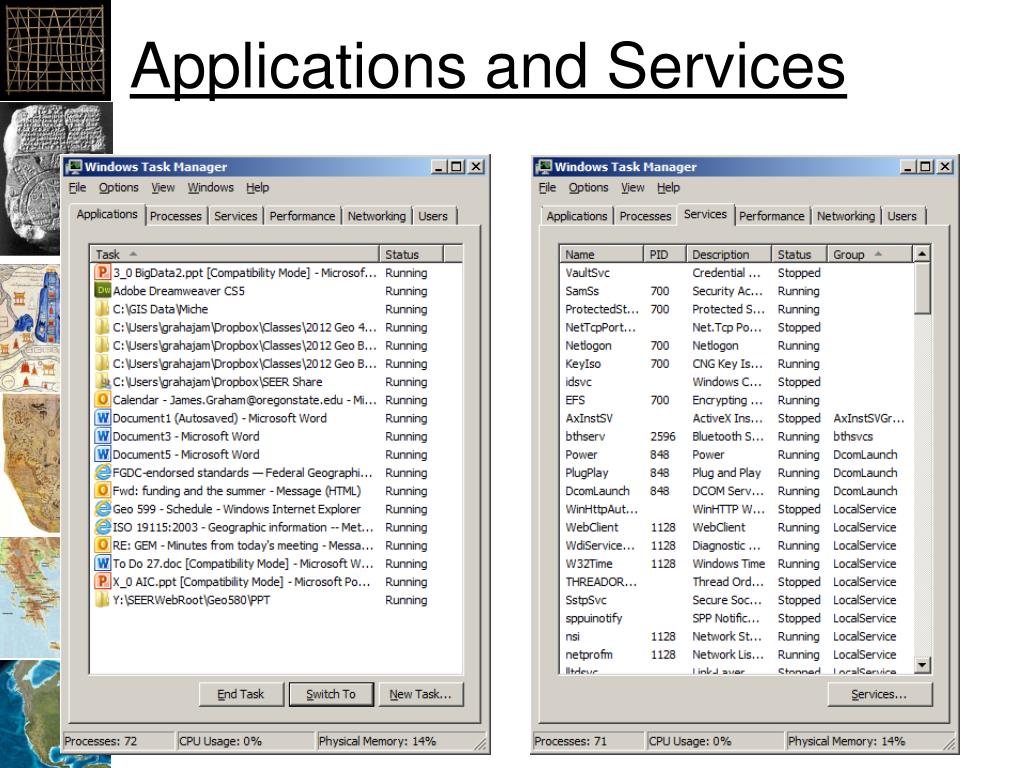
Task: Sort applications by Status column header
Action: 411,254
